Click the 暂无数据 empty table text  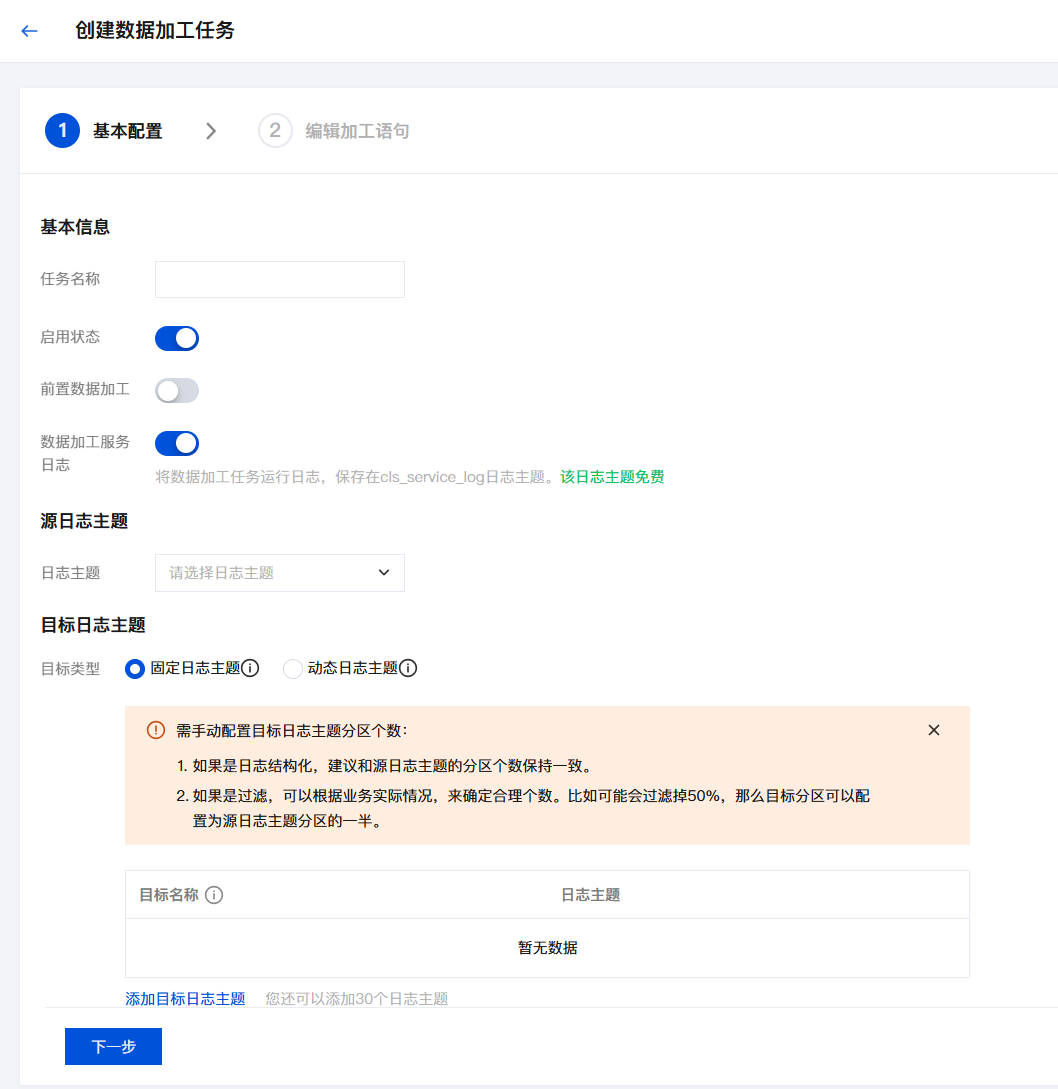click(x=547, y=948)
